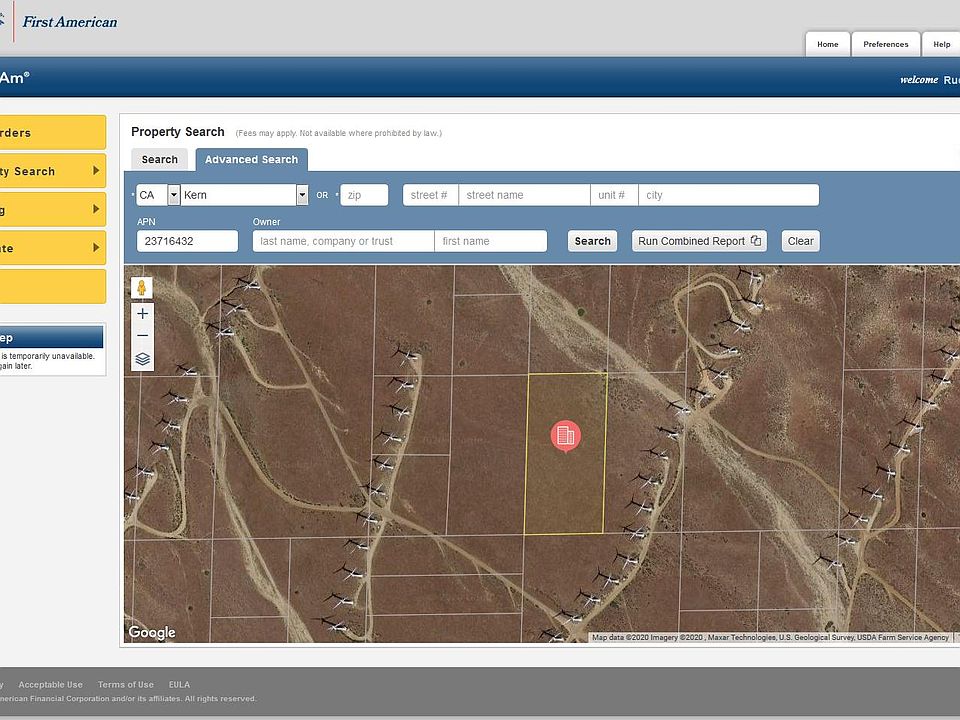Click the Street View pegman icon
The height and width of the screenshot is (720, 960).
pyautogui.click(x=142, y=288)
